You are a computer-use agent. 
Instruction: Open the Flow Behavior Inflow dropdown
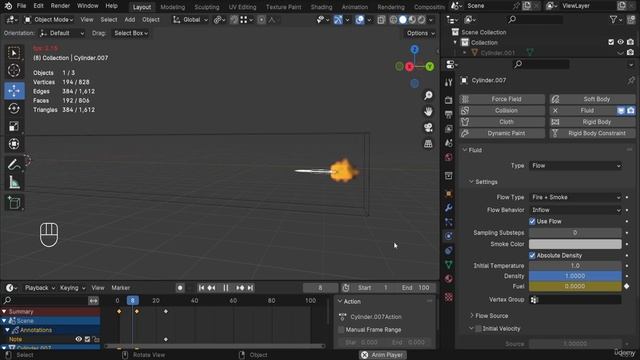tap(576, 210)
